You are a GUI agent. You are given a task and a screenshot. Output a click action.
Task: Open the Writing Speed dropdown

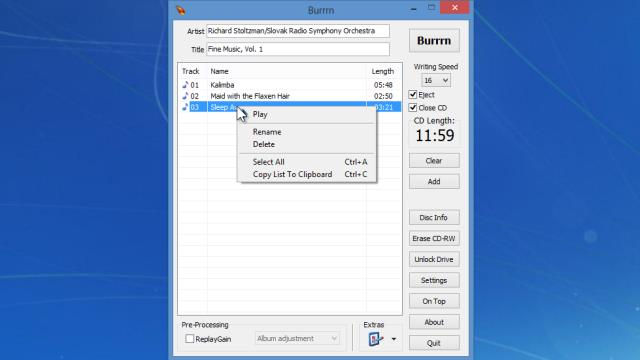click(436, 80)
